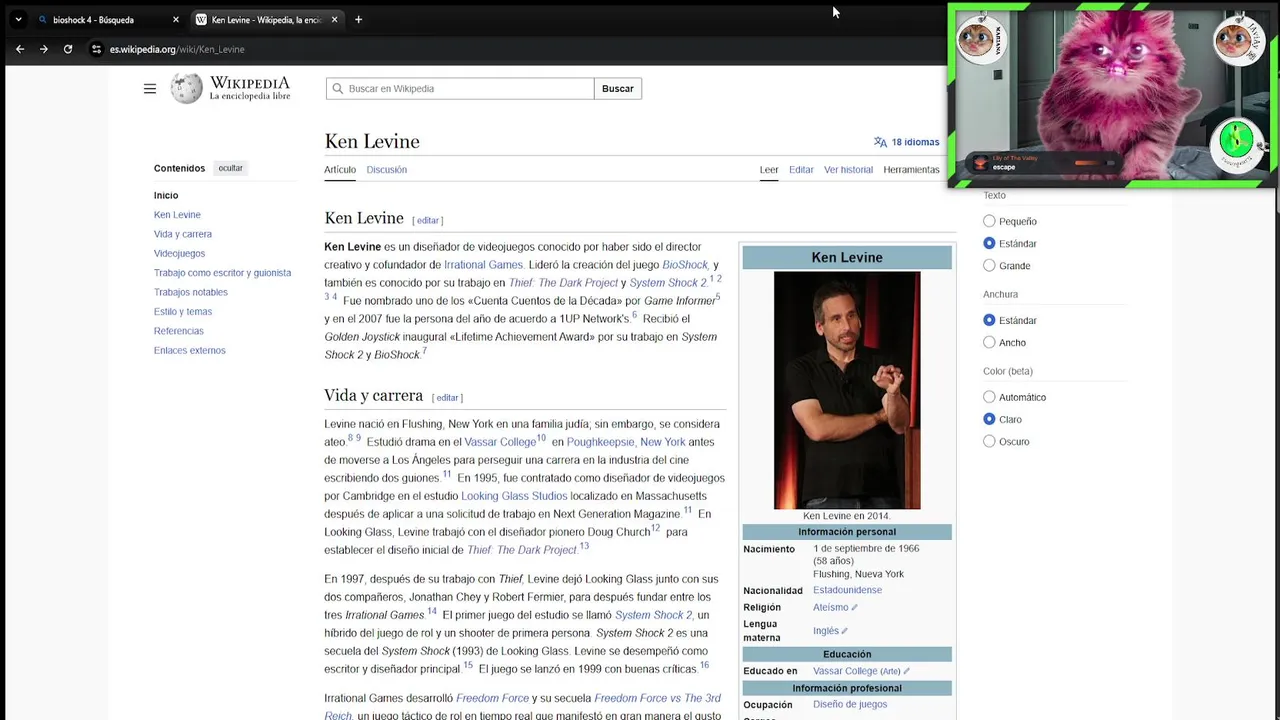Open a new browser tab with plus

point(358,19)
